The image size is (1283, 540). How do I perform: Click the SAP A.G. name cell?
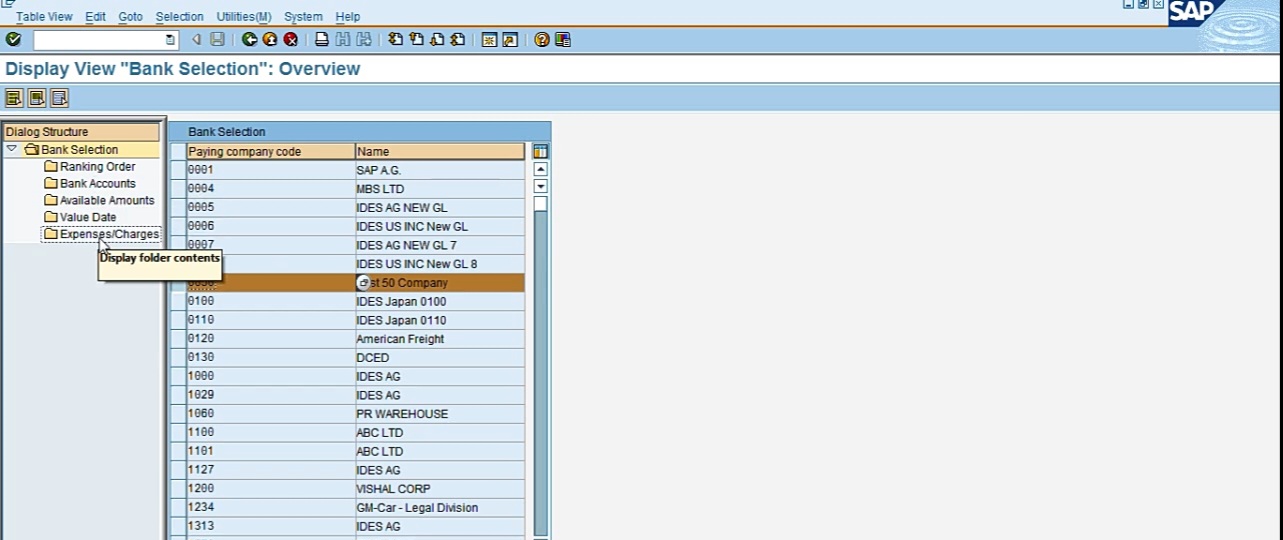(440, 170)
